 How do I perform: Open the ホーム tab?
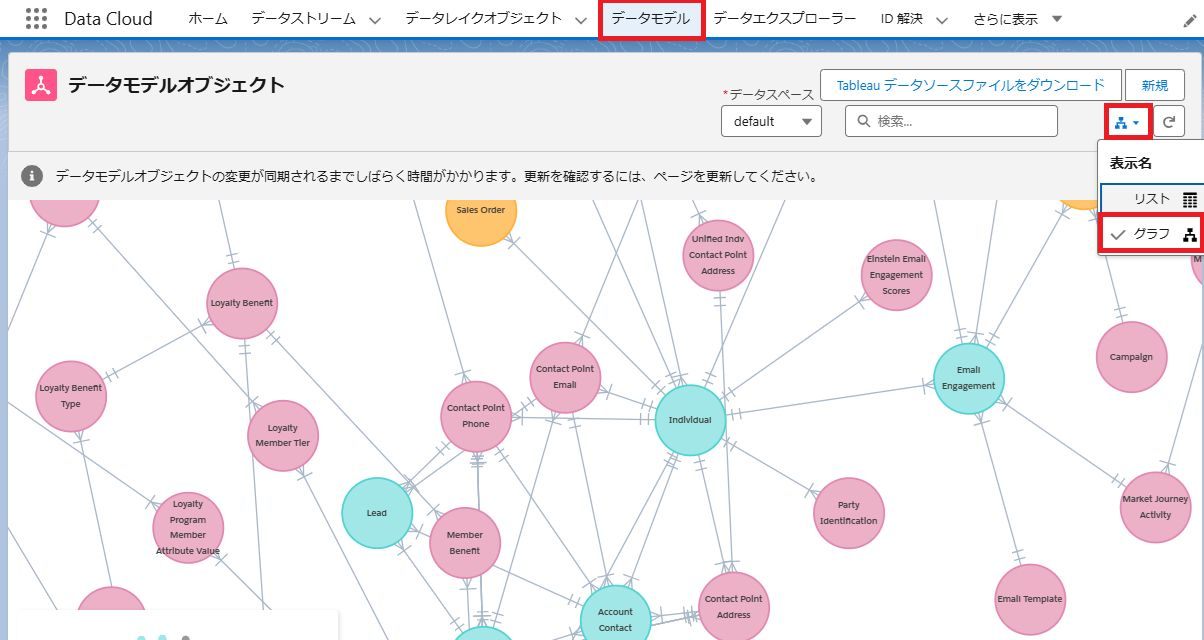coord(208,19)
